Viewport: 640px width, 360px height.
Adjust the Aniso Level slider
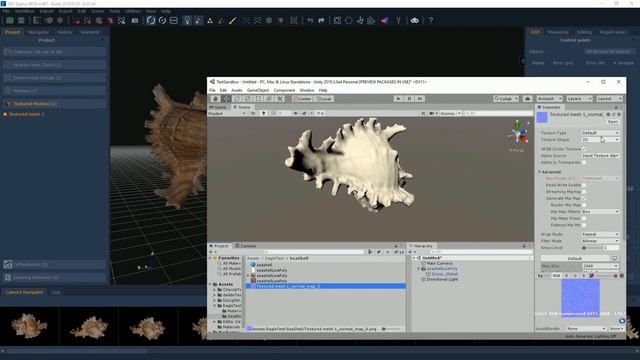(x=592, y=248)
